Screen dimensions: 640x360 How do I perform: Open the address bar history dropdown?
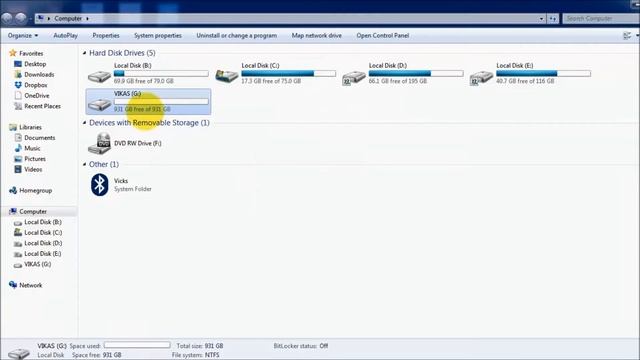click(541, 18)
